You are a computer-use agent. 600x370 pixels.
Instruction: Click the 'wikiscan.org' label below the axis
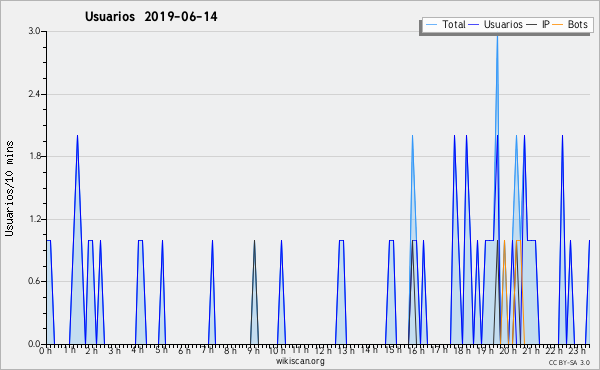pyautogui.click(x=300, y=361)
